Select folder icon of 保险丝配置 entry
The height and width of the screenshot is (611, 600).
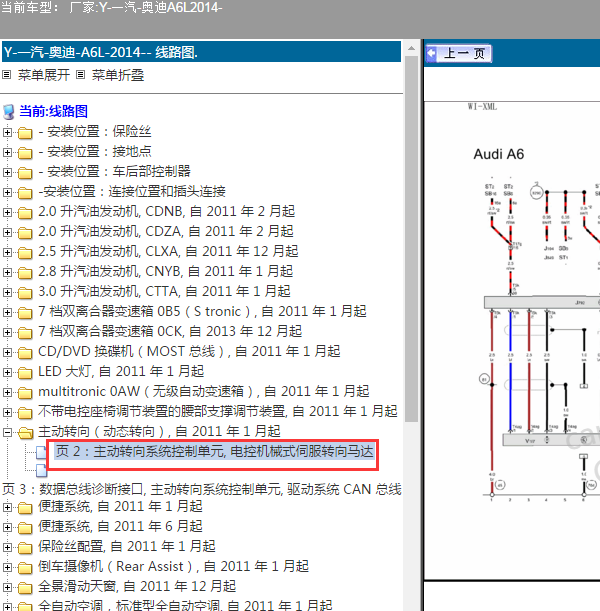click(x=25, y=548)
